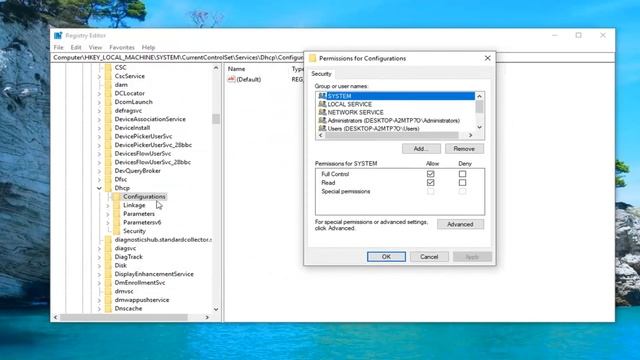640x360 pixels.
Task: Select the DisplayEnhancementService key
Action: tap(154, 274)
